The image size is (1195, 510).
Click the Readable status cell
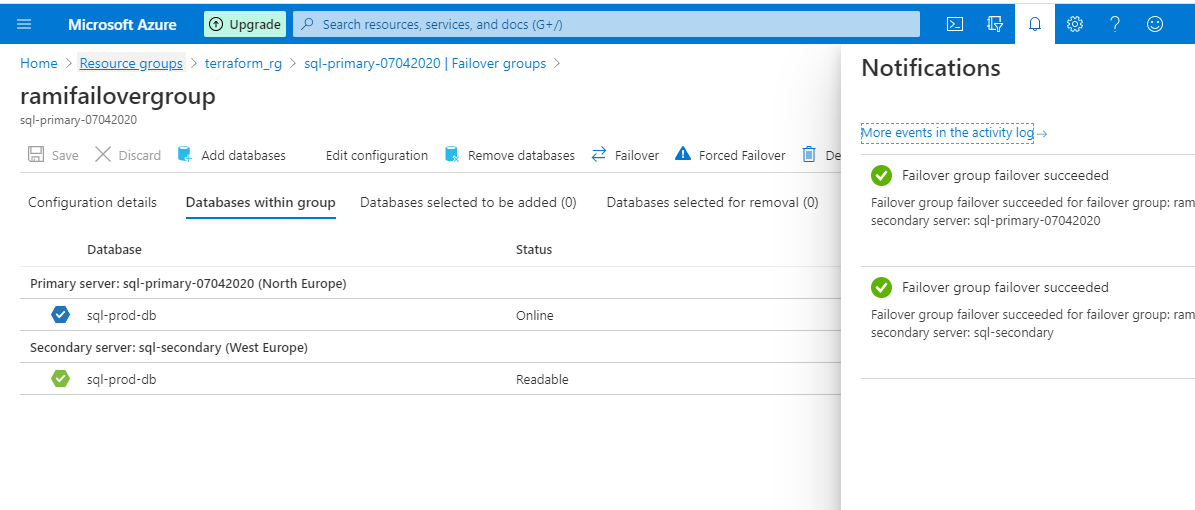542,379
